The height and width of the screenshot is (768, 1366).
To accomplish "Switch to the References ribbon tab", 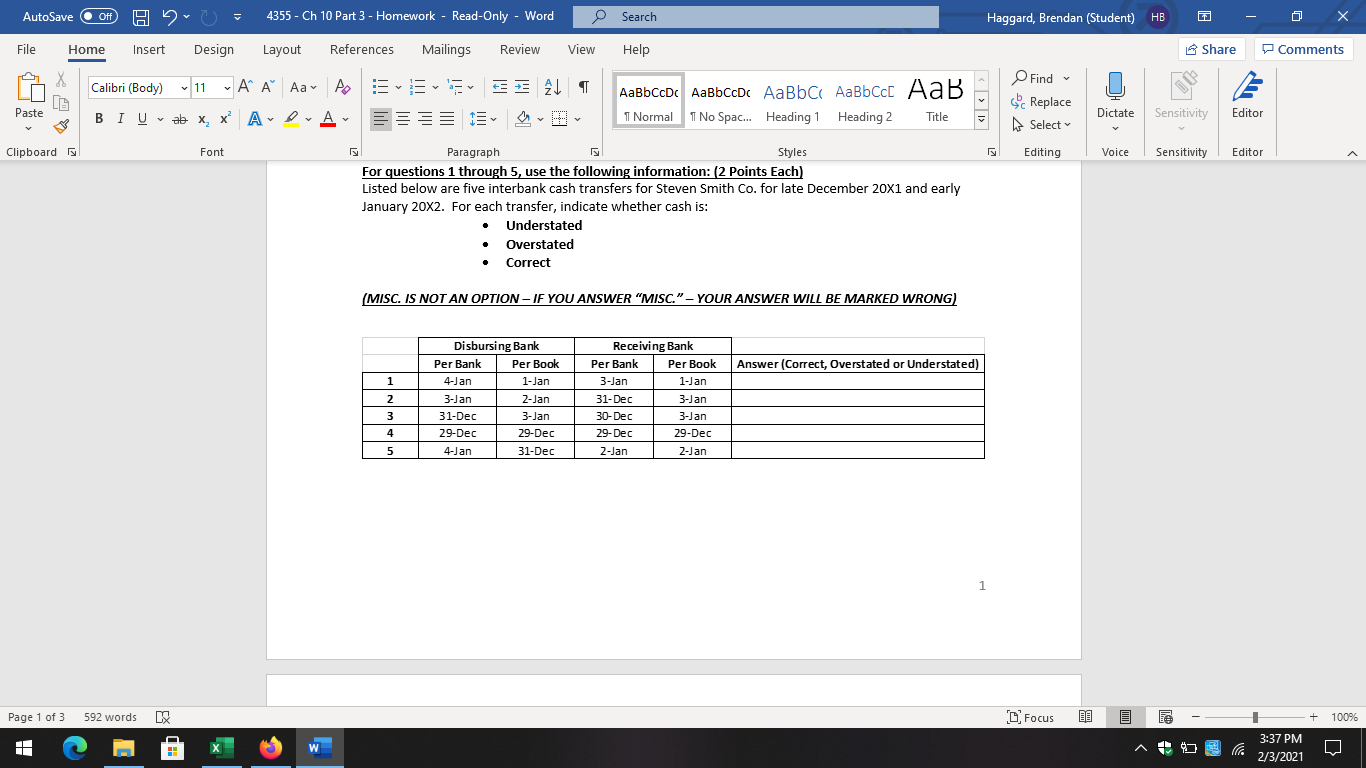I will tap(362, 49).
